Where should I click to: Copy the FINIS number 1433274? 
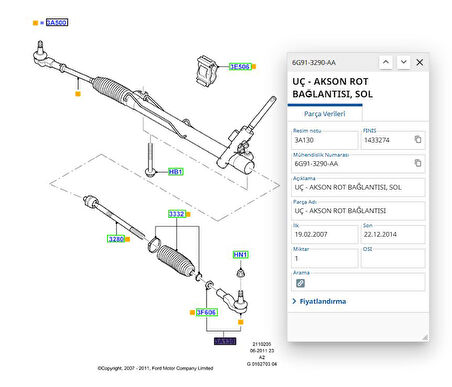pos(418,139)
